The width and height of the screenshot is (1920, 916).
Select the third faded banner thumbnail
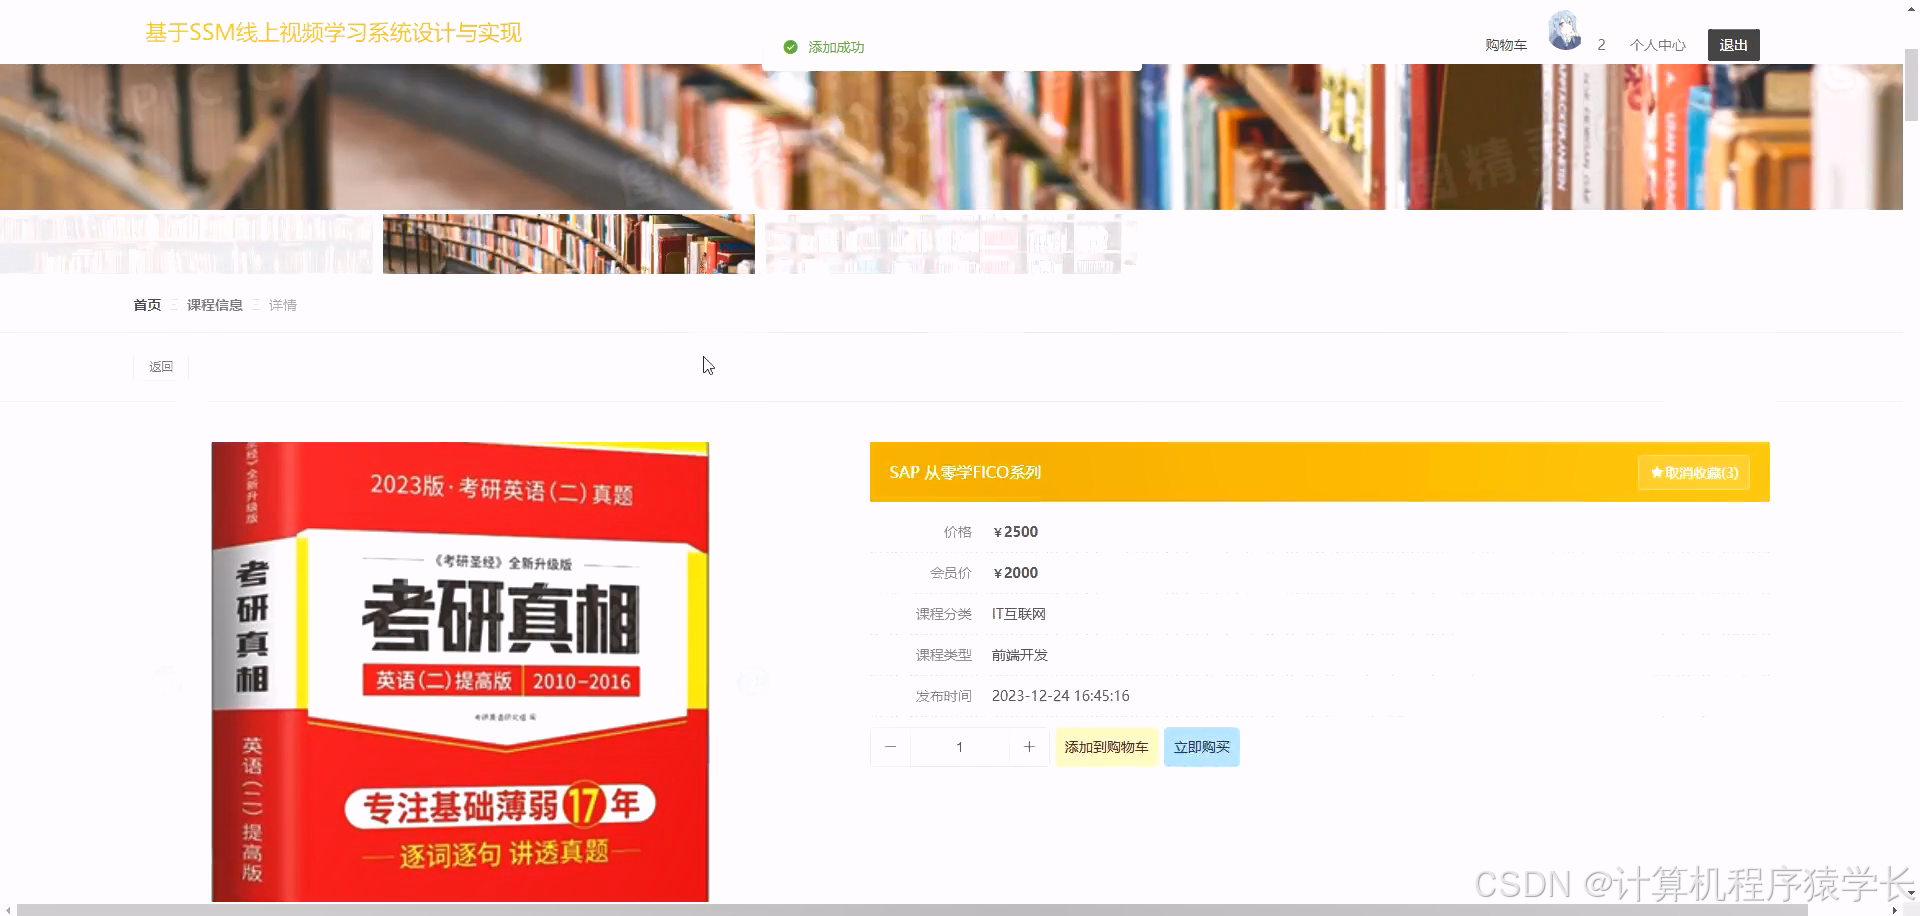point(951,244)
